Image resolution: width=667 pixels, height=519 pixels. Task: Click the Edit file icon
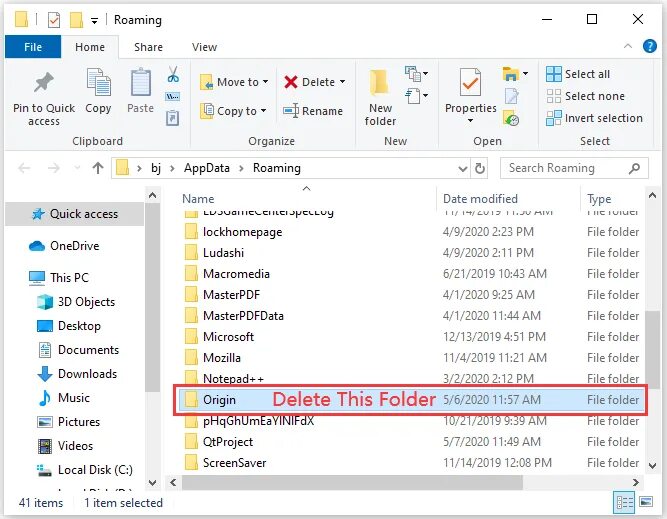click(x=511, y=96)
